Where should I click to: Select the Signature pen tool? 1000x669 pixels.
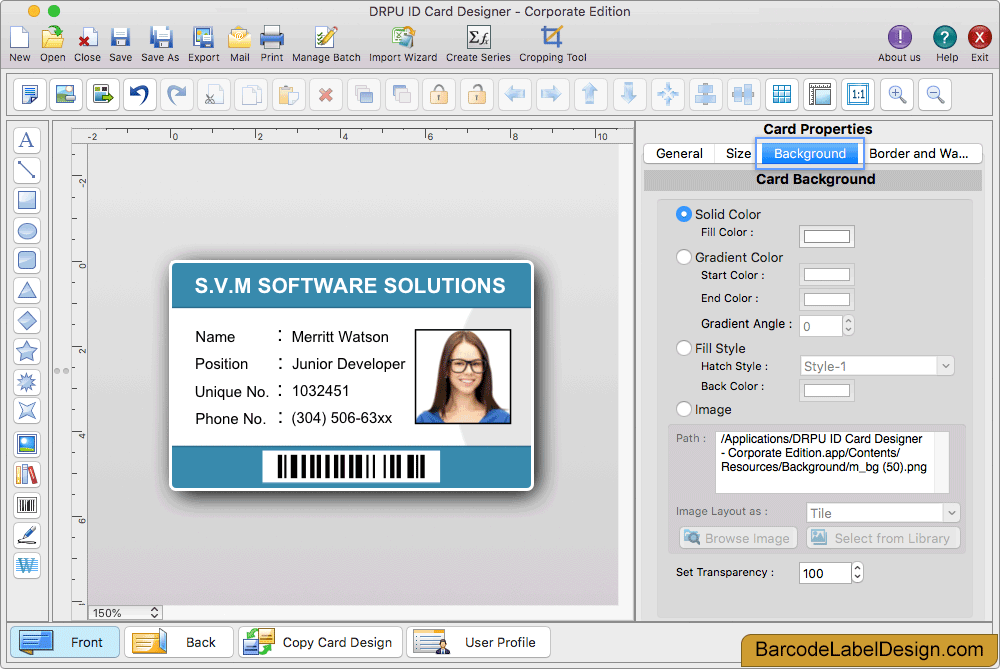(x=27, y=536)
